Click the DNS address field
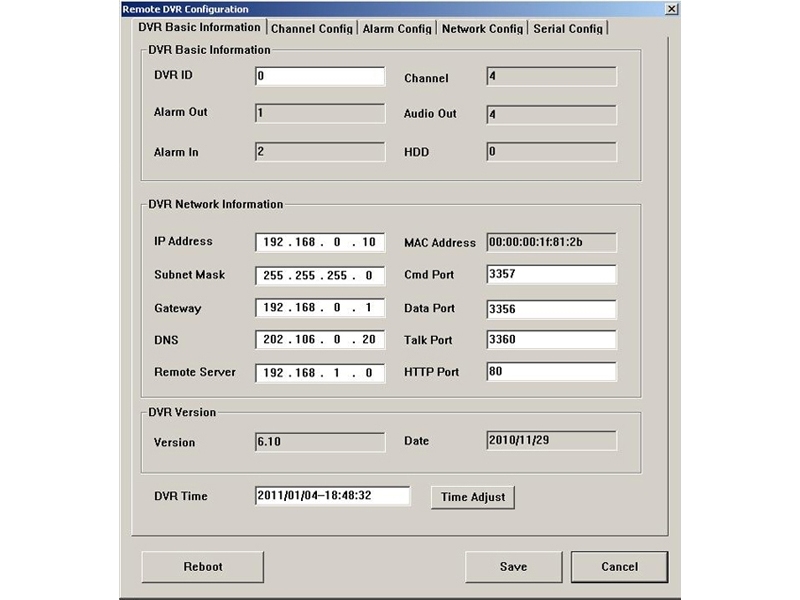The width and height of the screenshot is (800, 600). coord(320,340)
